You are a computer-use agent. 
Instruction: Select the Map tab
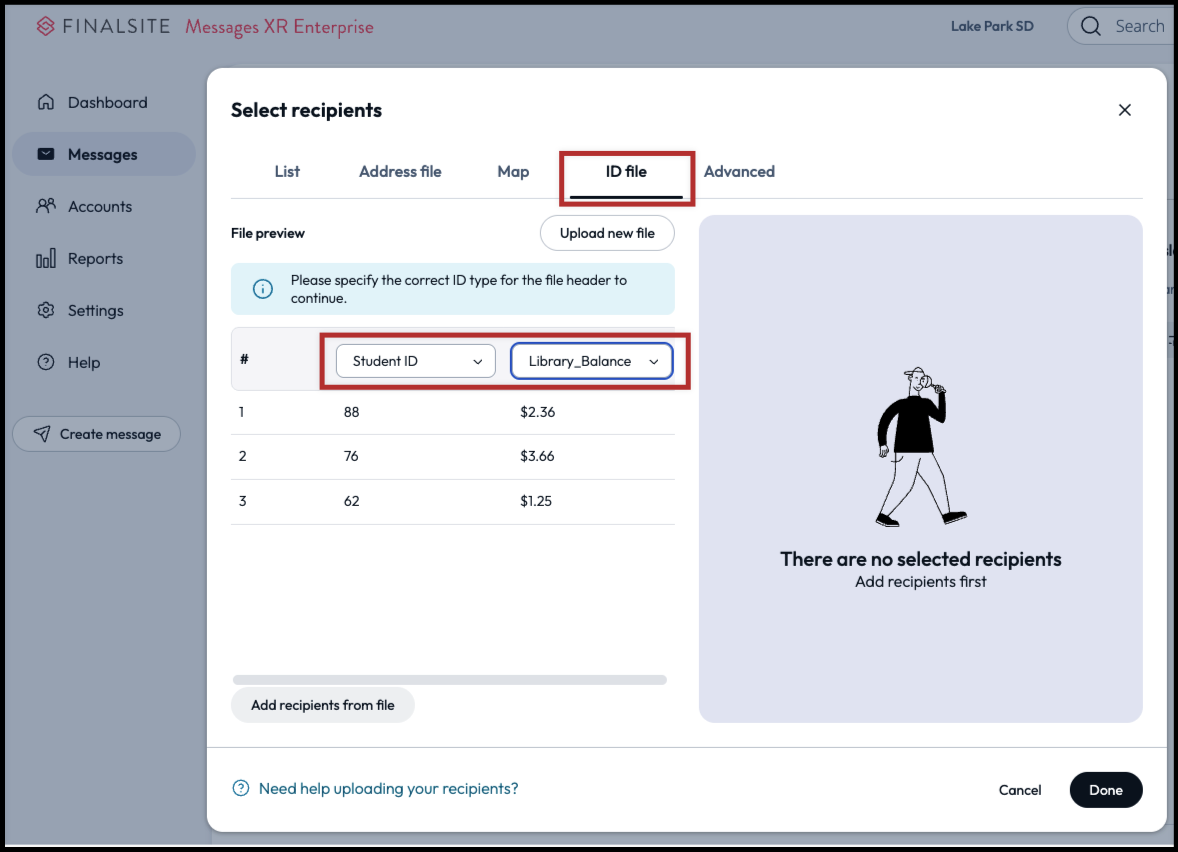click(513, 171)
